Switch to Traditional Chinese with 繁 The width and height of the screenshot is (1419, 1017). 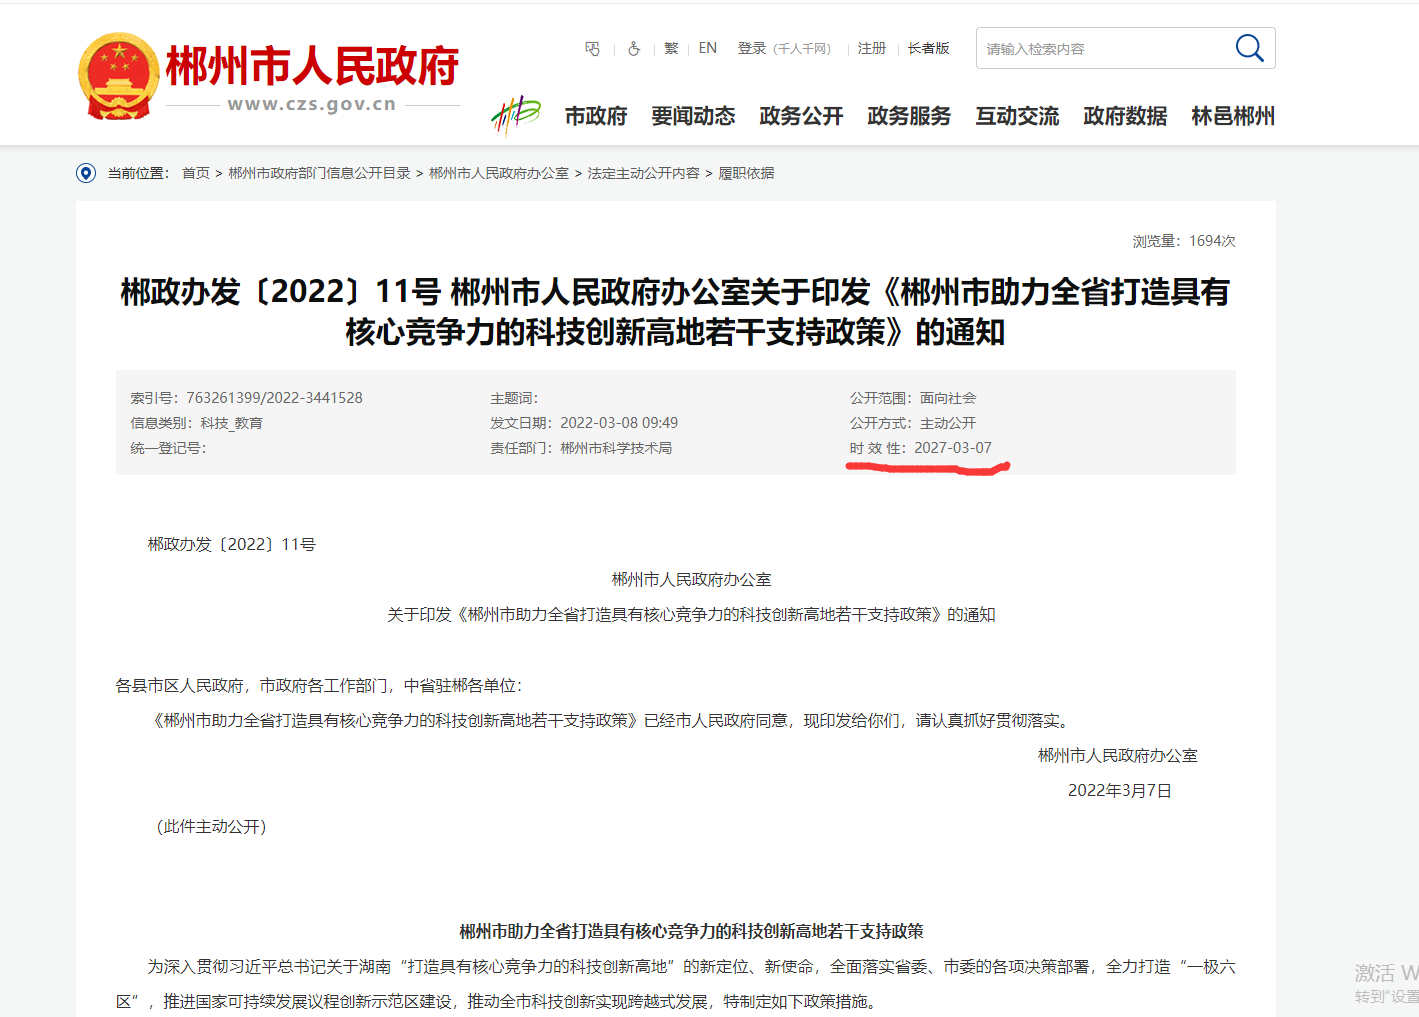[x=671, y=48]
